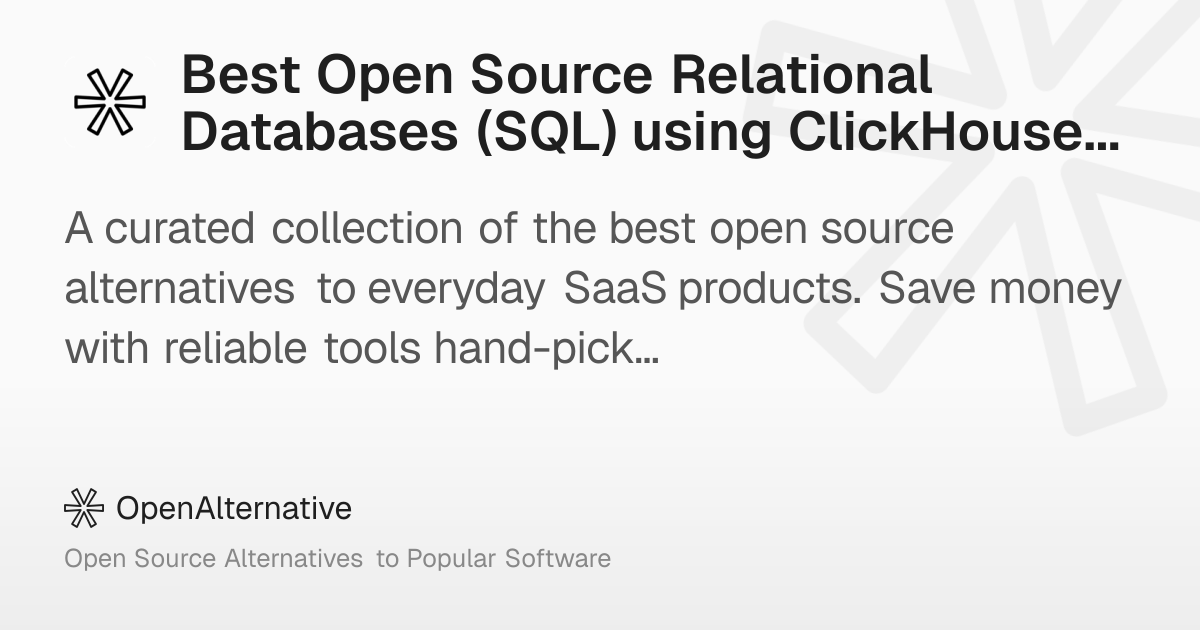Click the word 'alternatives' in the description

(x=180, y=289)
